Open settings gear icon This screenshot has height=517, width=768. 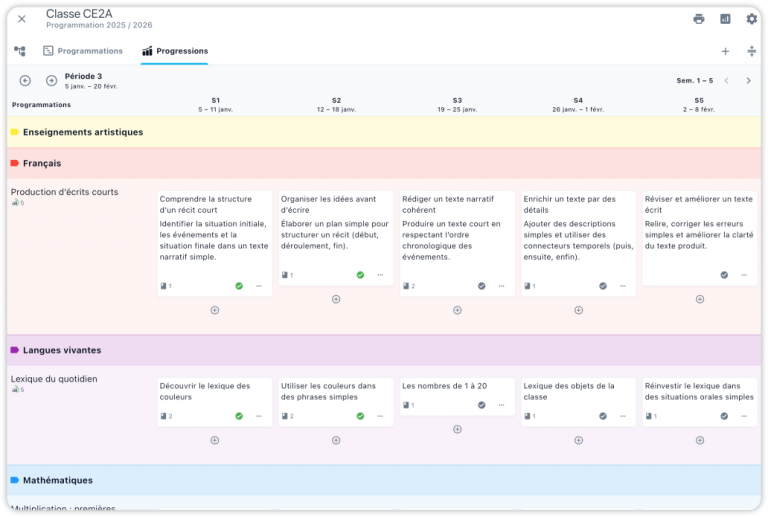click(751, 19)
